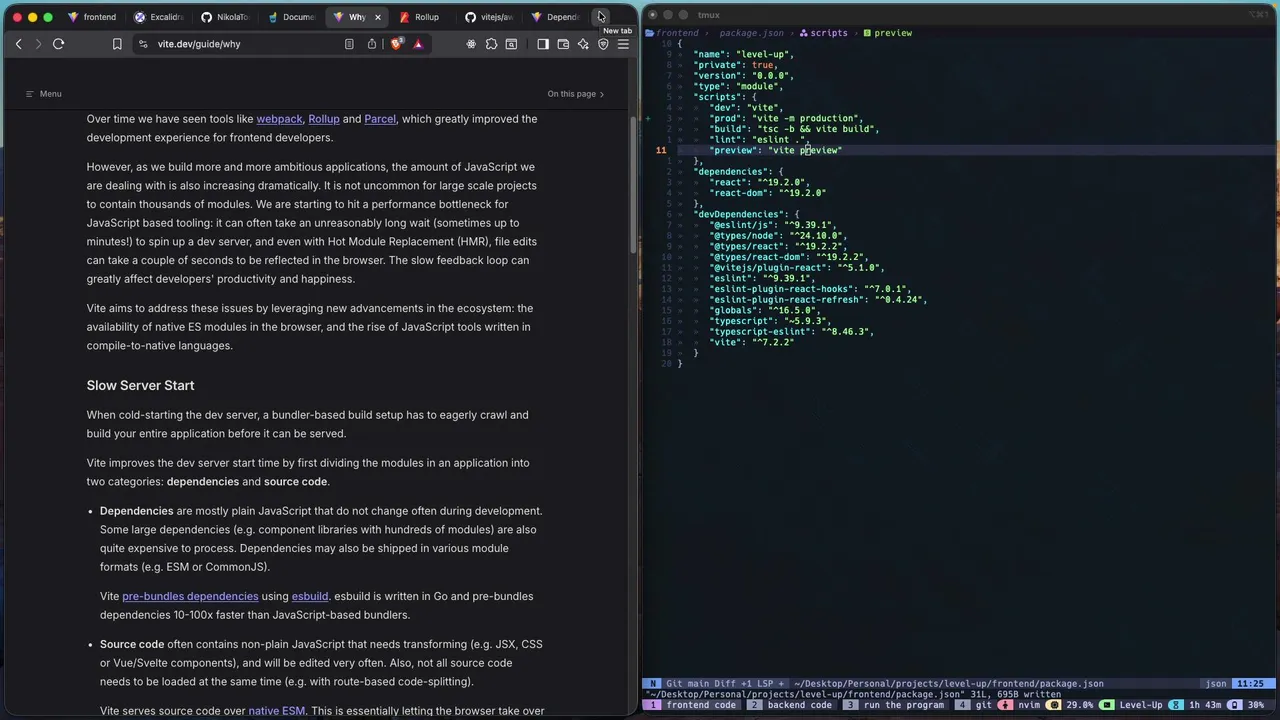This screenshot has height=720, width=1280.
Task: Click the share icon in the address bar
Action: click(372, 44)
